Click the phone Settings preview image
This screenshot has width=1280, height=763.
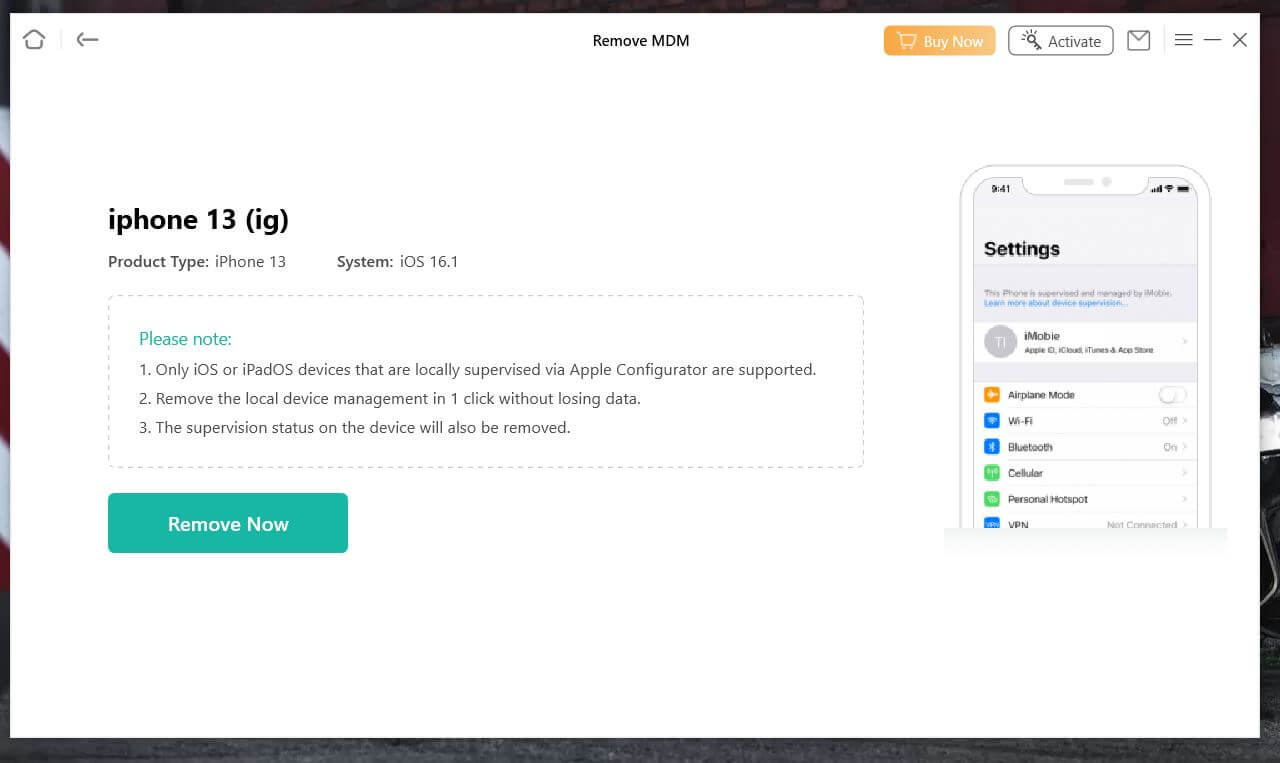(x=1085, y=348)
